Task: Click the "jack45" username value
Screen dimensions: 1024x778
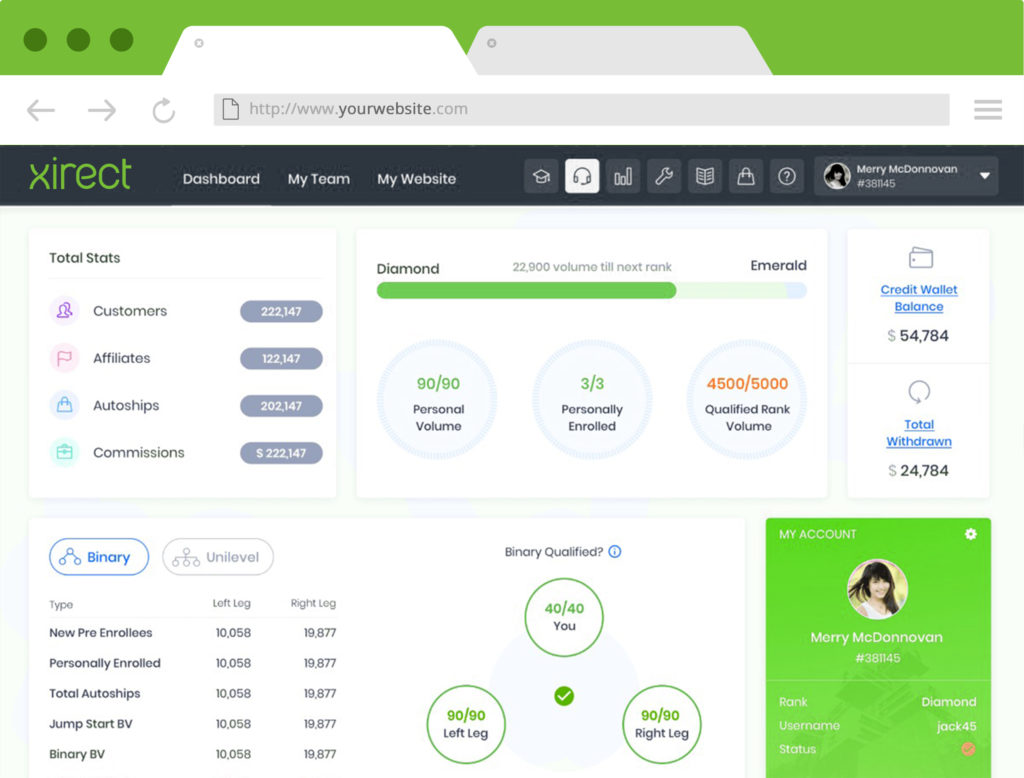Action: point(956,726)
